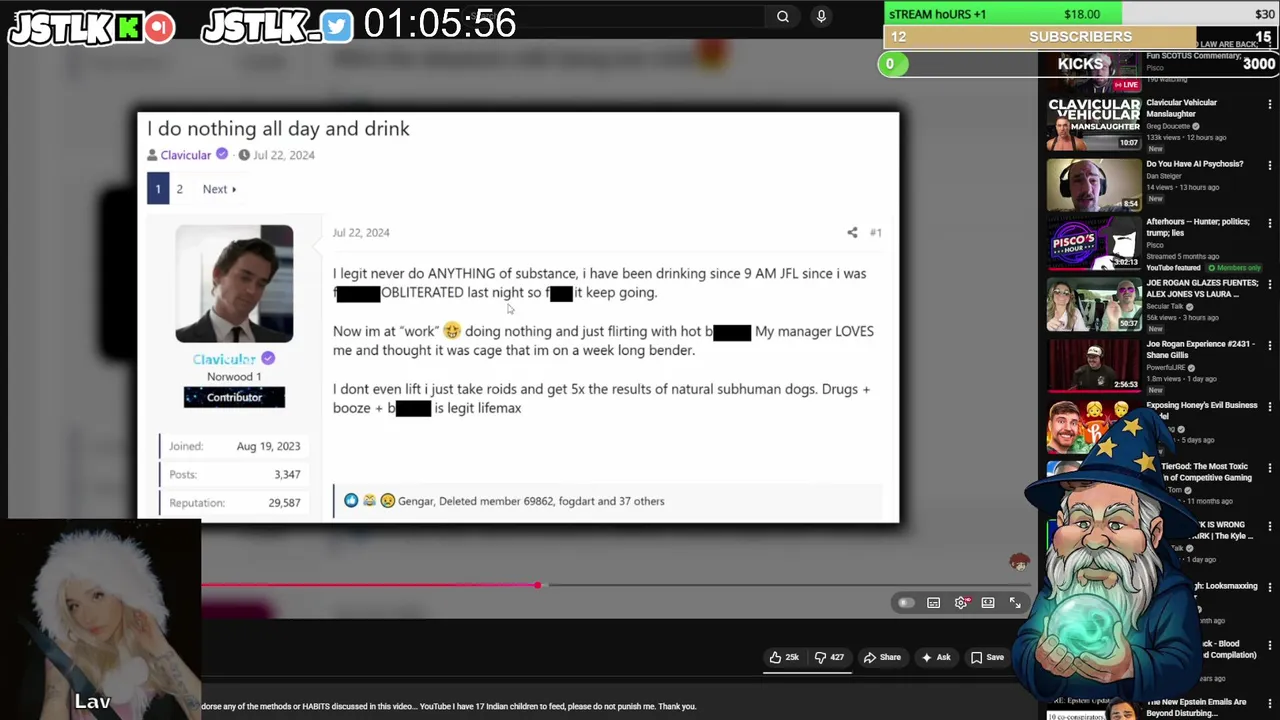Dislike the video with thumbs down 427
Image resolution: width=1280 pixels, height=720 pixels.
[829, 657]
